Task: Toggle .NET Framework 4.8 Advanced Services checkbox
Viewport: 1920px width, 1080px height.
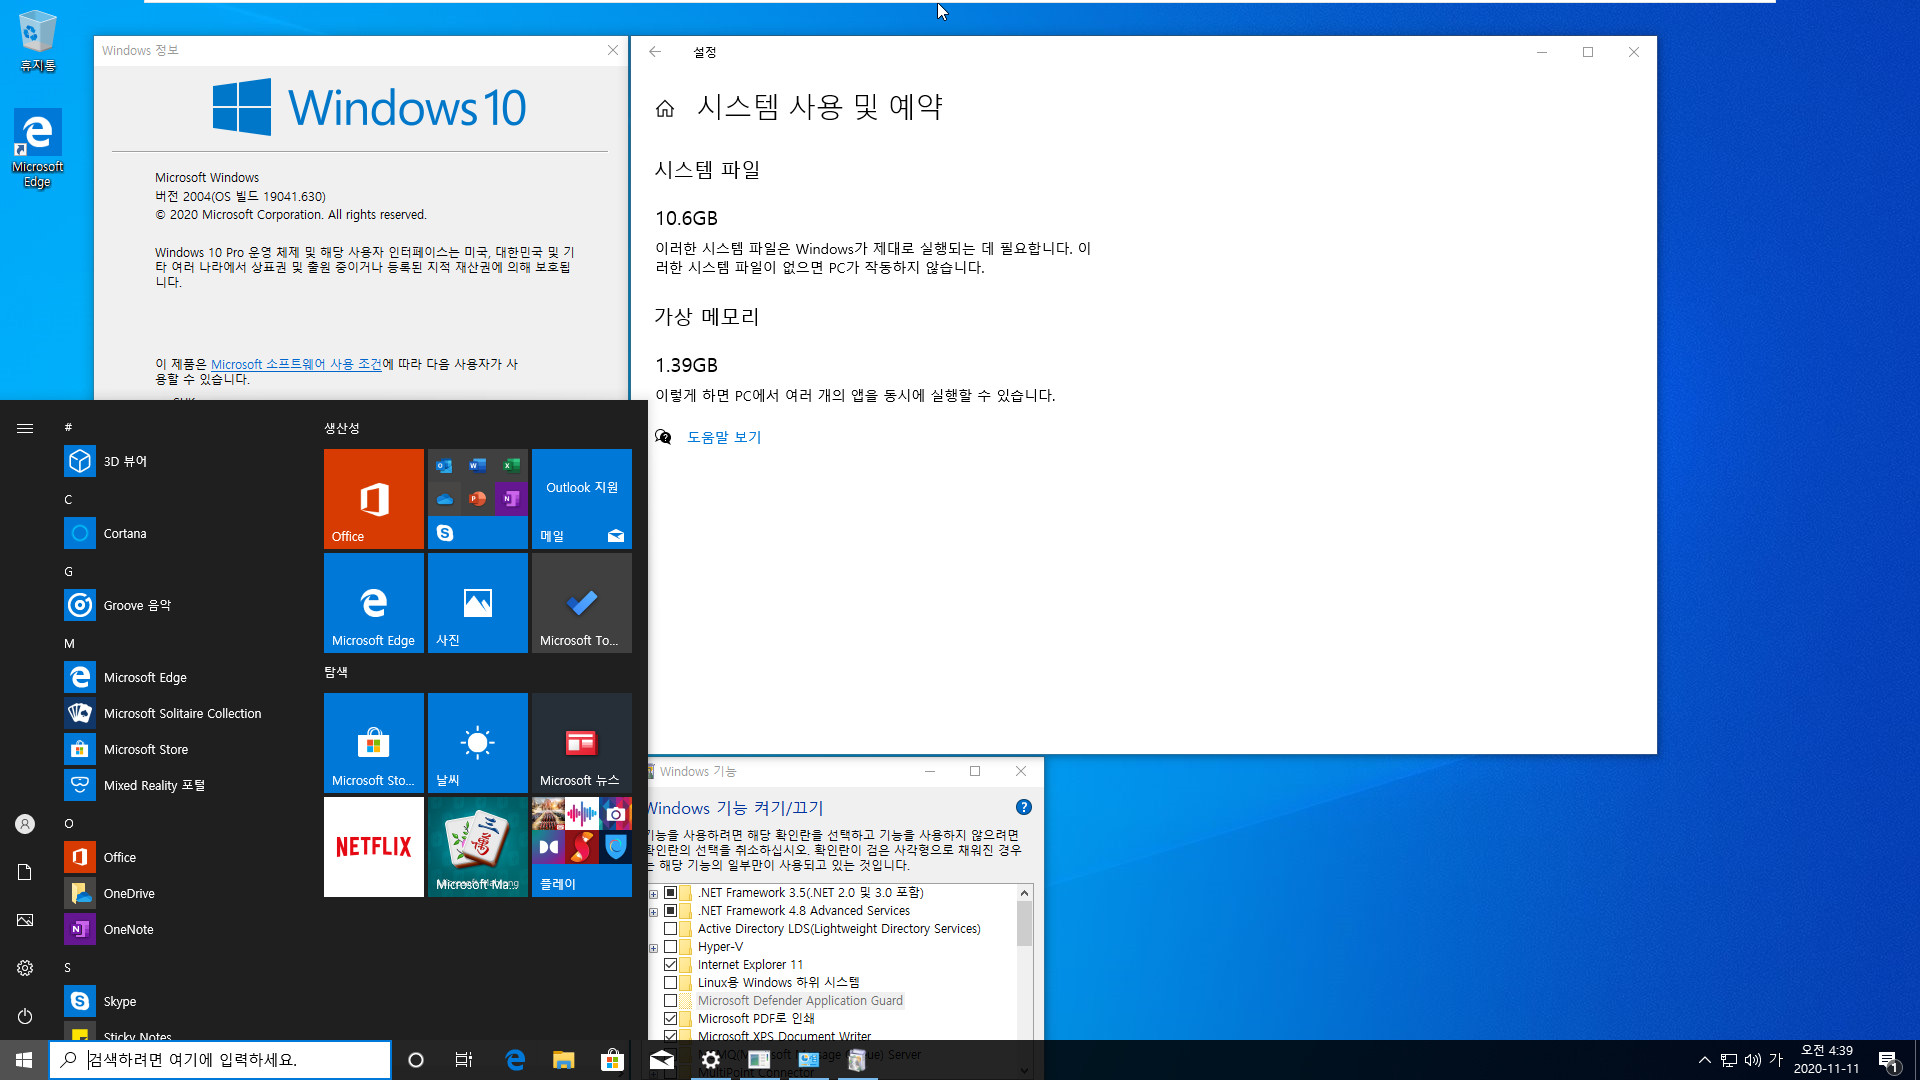Action: pos(671,911)
